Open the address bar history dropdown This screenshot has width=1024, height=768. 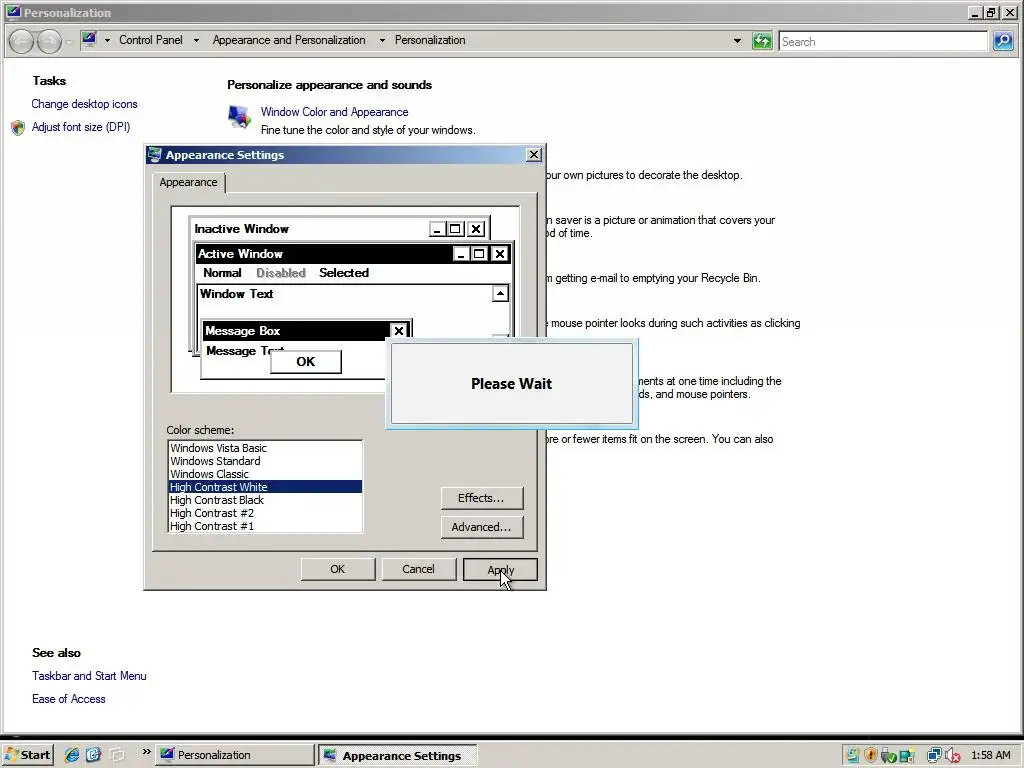[737, 40]
